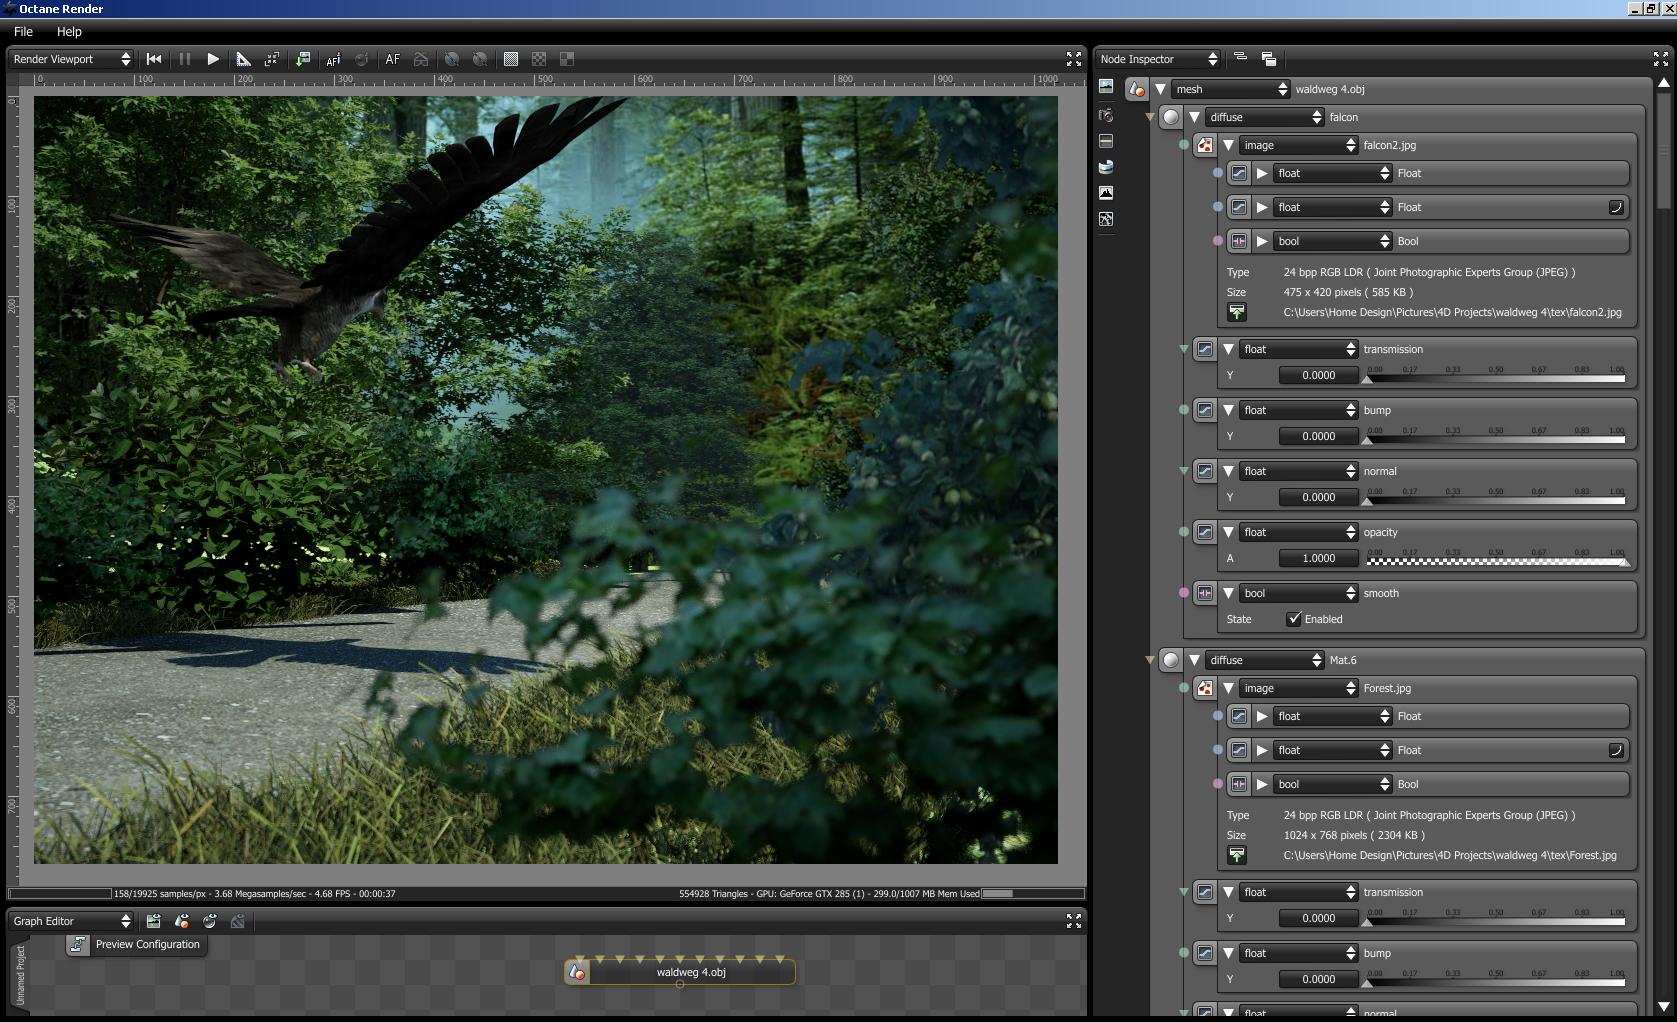Click the load file icon beside Forest.jpg path
The image size is (1677, 1023).
(1237, 855)
